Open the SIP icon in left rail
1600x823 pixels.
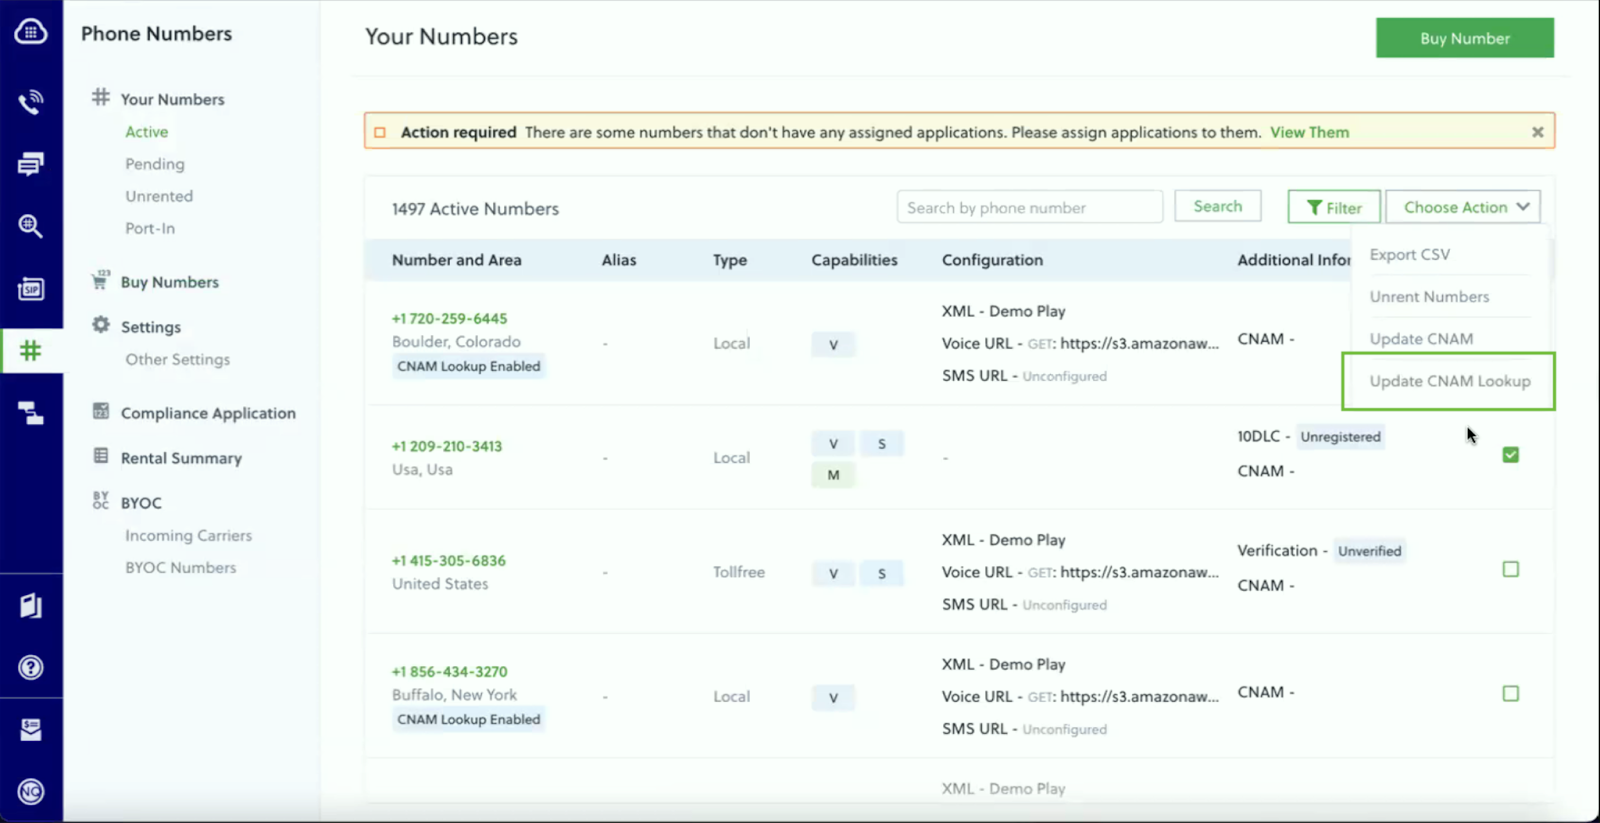point(31,289)
